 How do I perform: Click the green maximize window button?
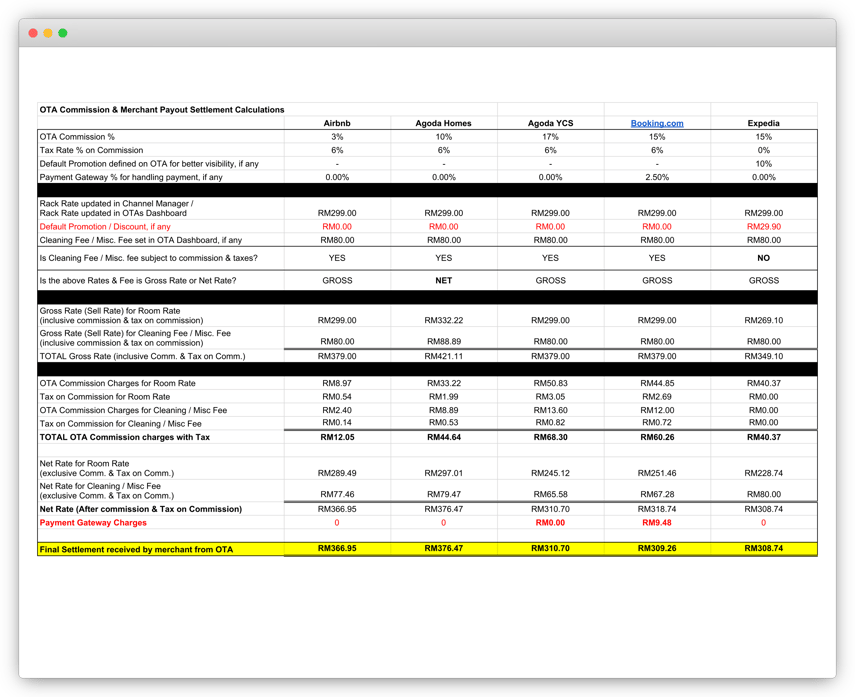point(63,33)
